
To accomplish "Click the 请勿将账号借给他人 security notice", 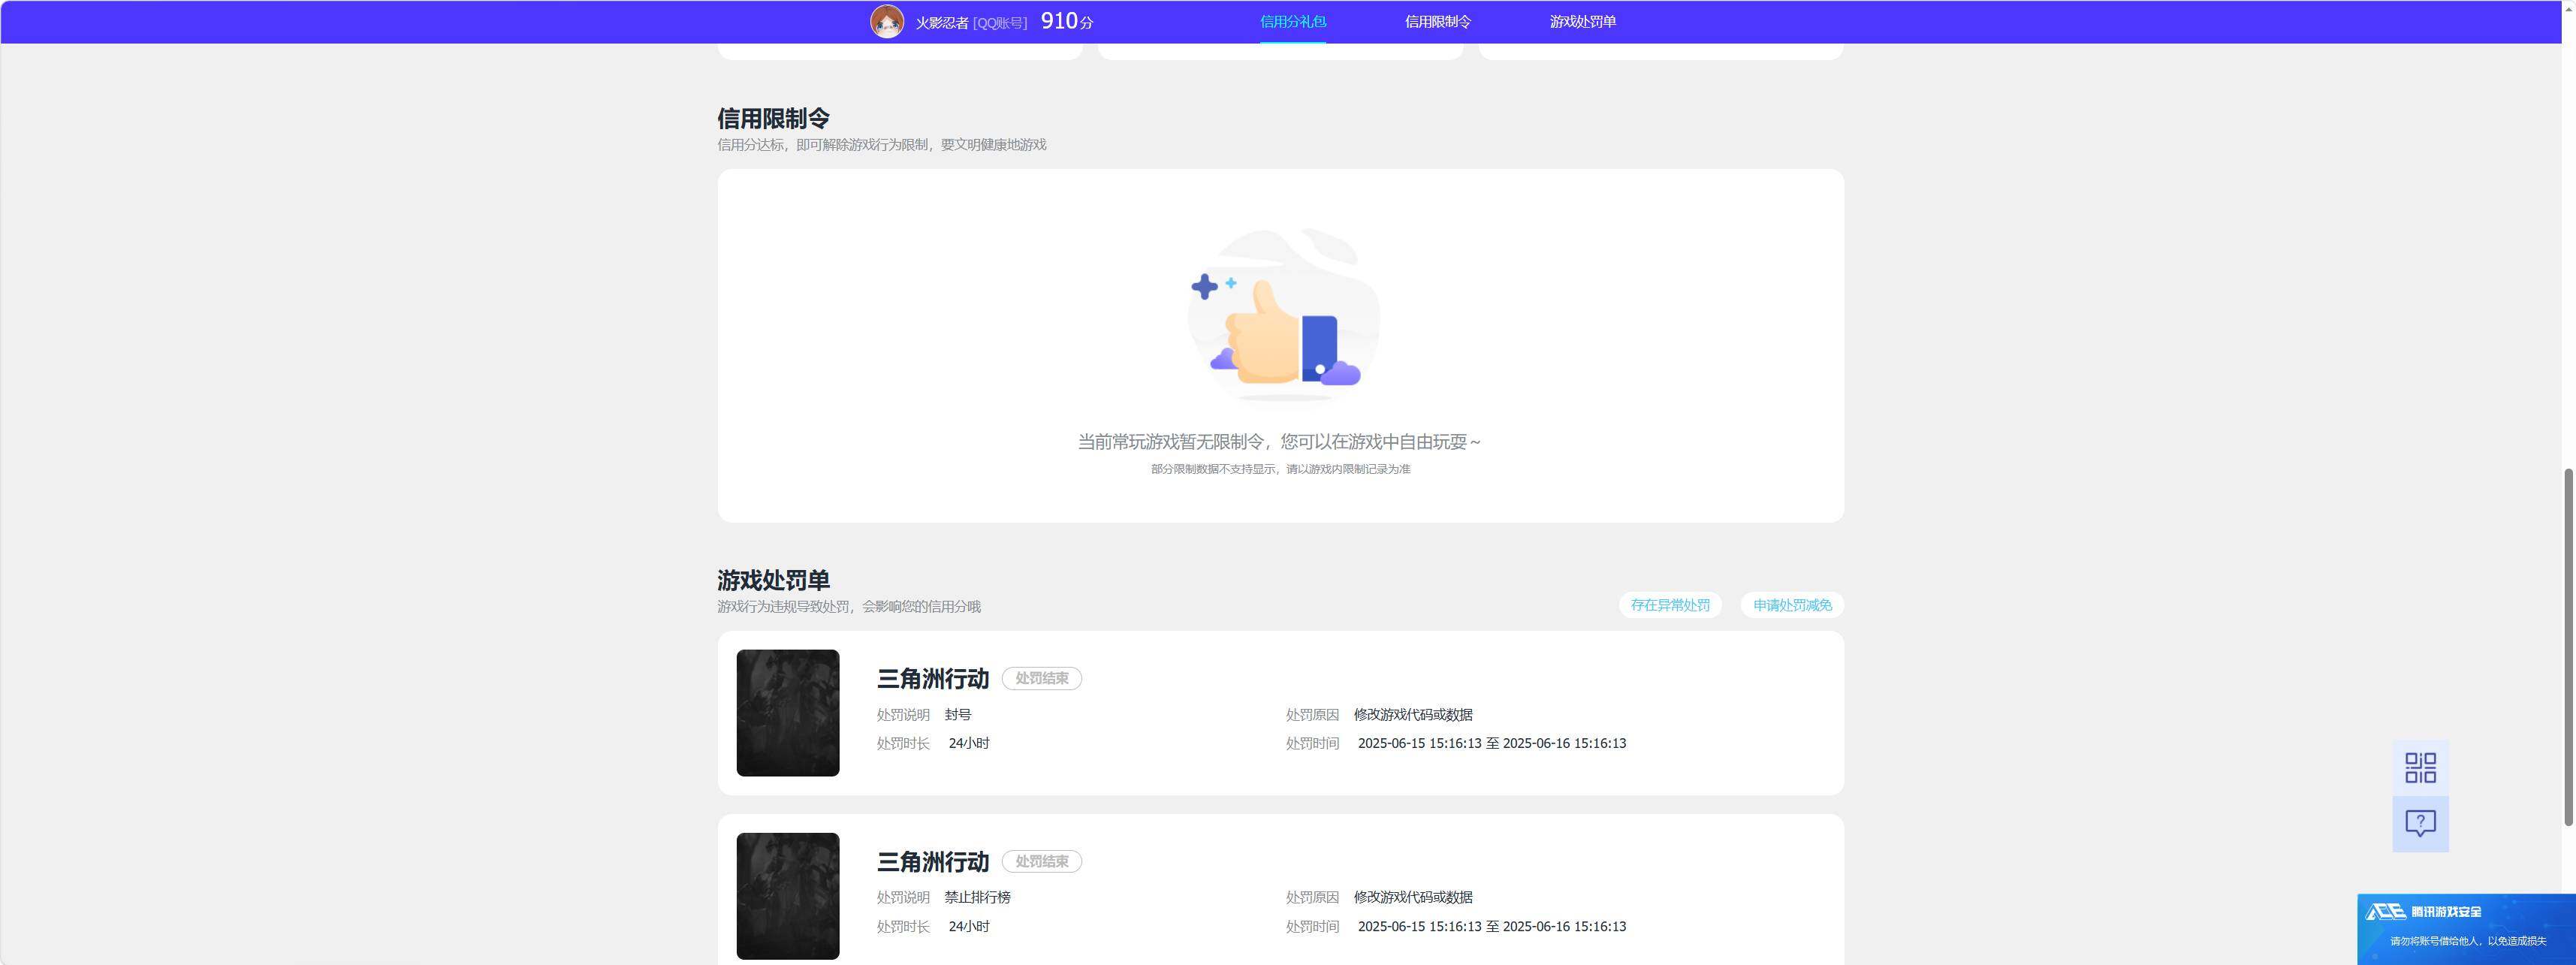I will click(2467, 941).
